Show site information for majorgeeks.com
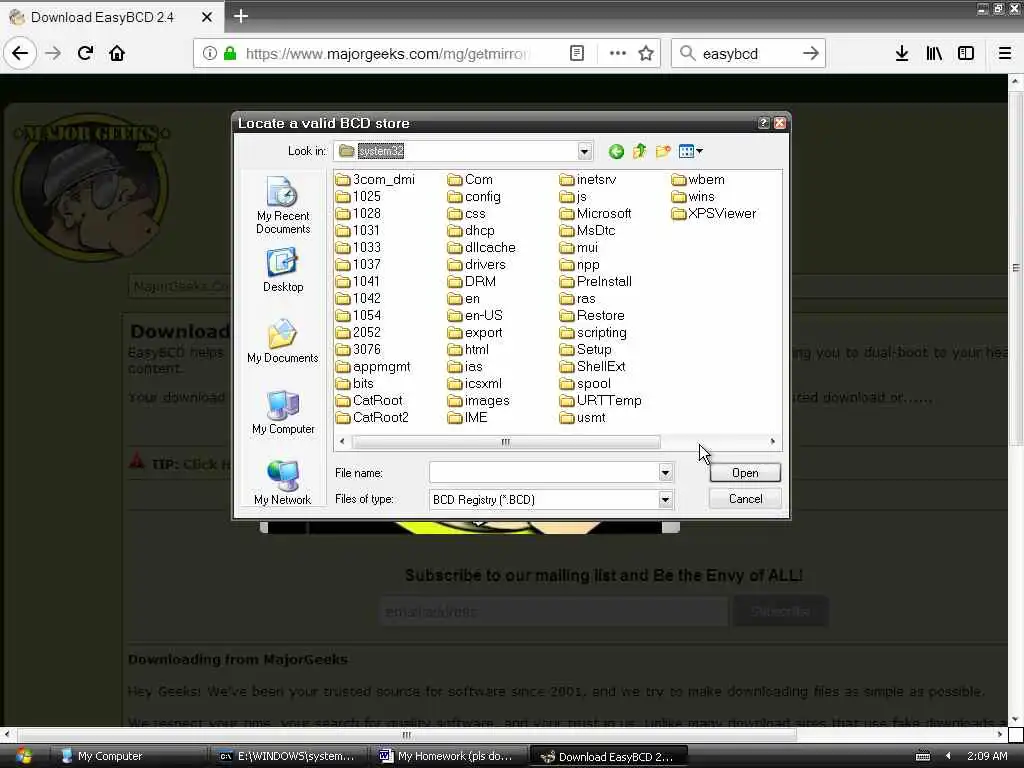This screenshot has width=1024, height=768. point(209,54)
